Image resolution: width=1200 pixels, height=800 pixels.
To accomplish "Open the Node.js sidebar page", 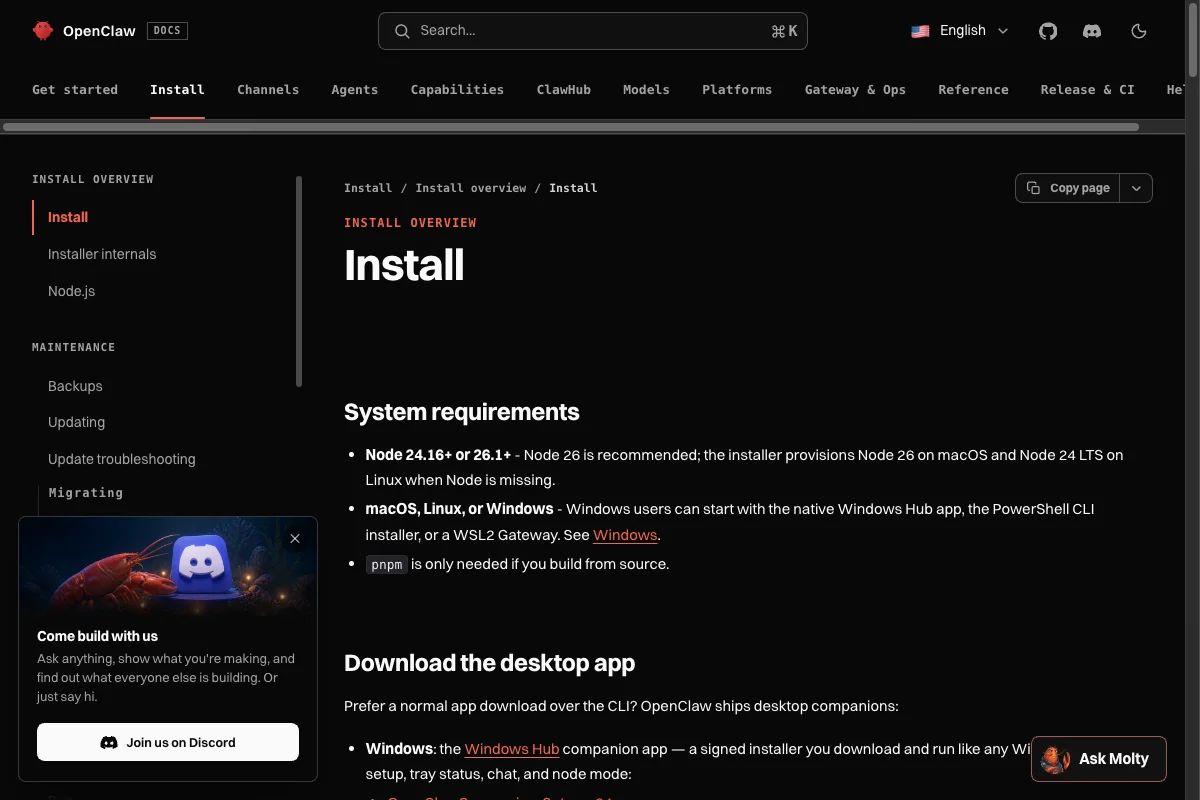I will (x=71, y=291).
